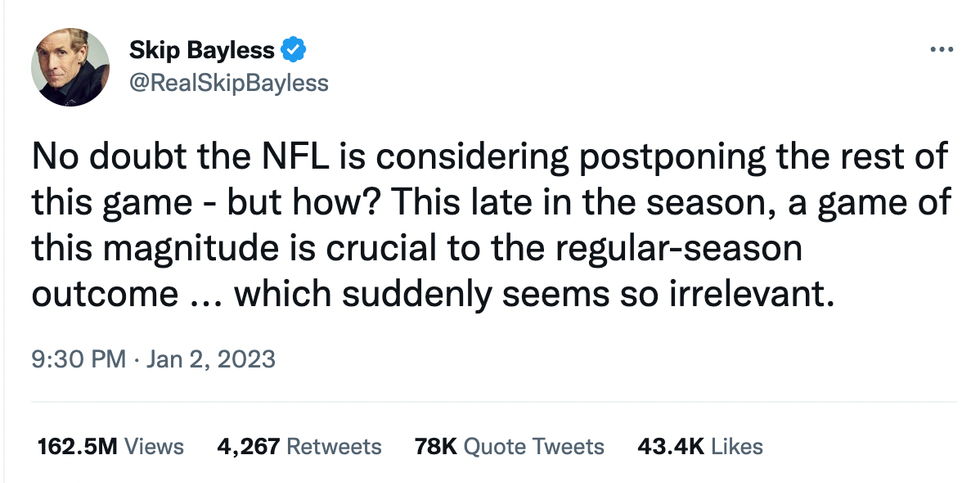Open the tweet's three-dot more menu
980x483 pixels.
click(x=940, y=48)
